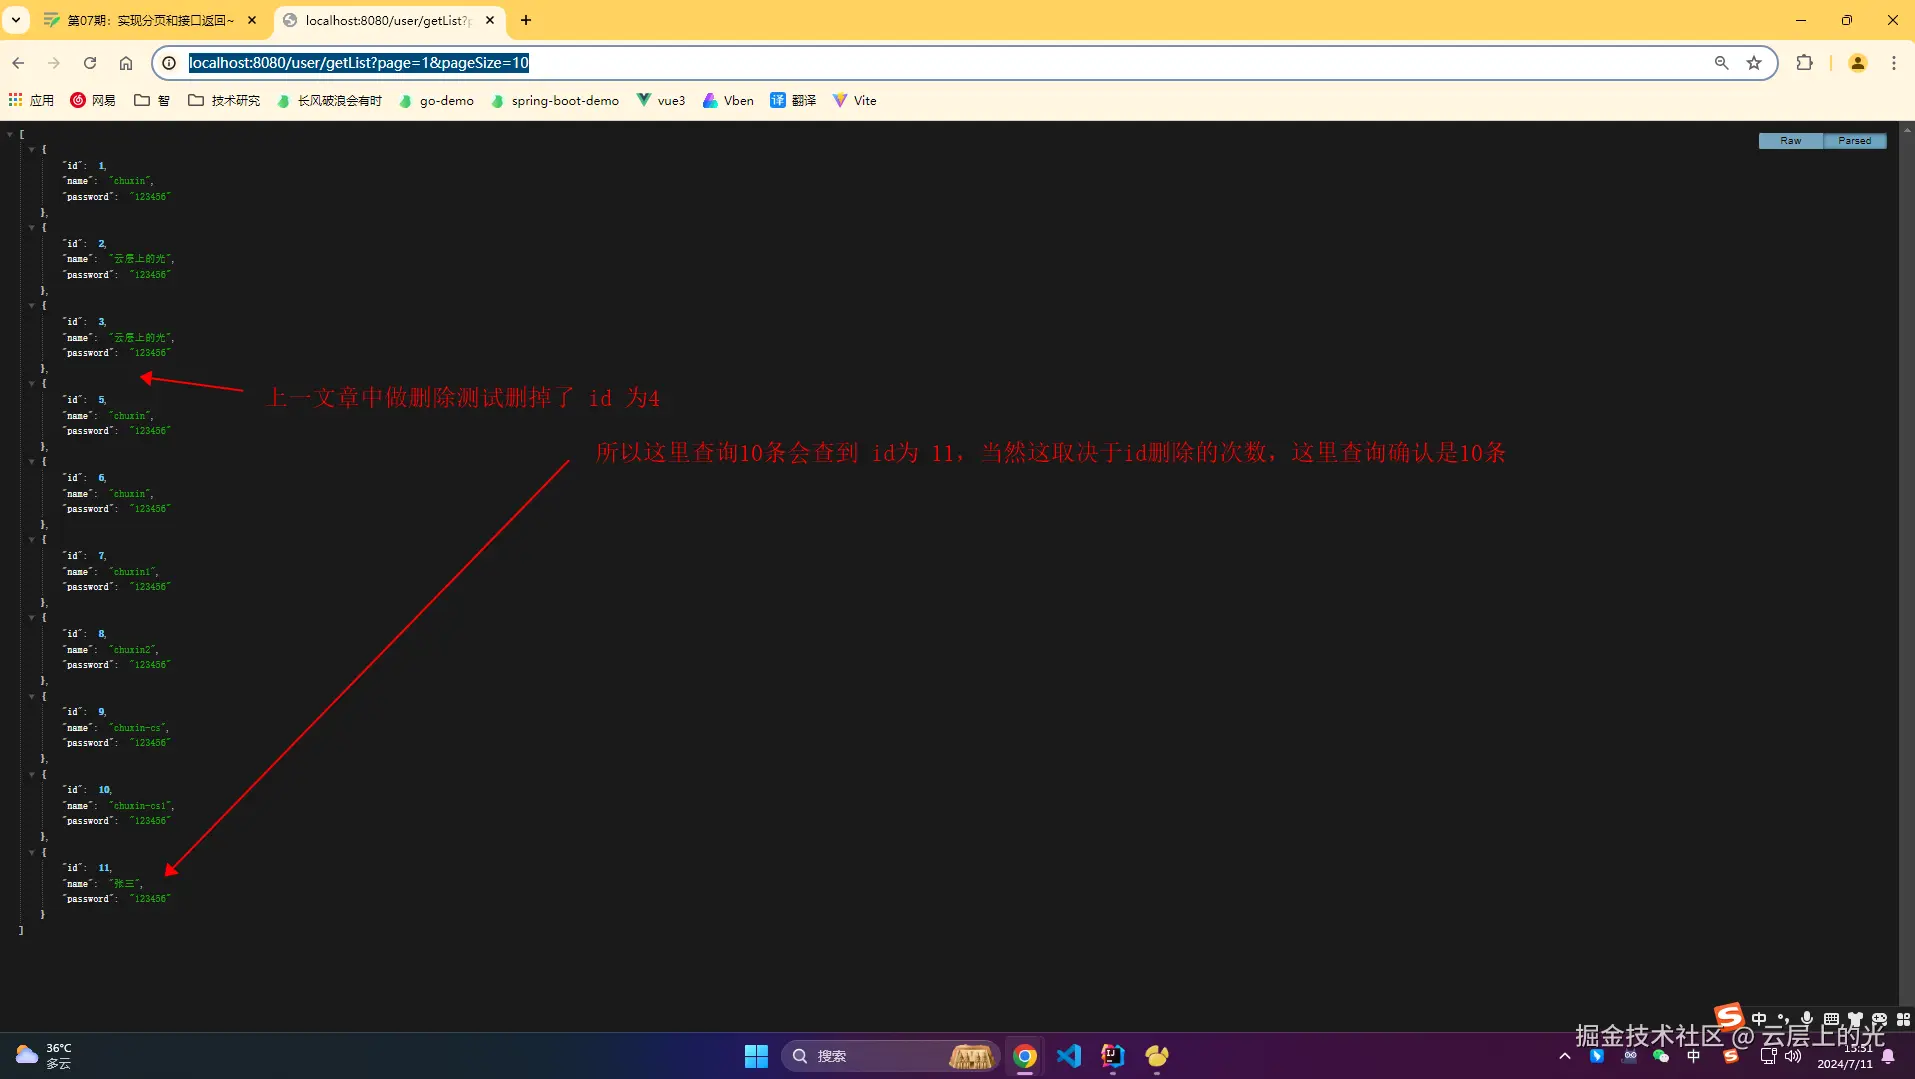The width and height of the screenshot is (1915, 1079).
Task: Open the 长风破浪会有时 bookmark
Action: click(x=329, y=100)
